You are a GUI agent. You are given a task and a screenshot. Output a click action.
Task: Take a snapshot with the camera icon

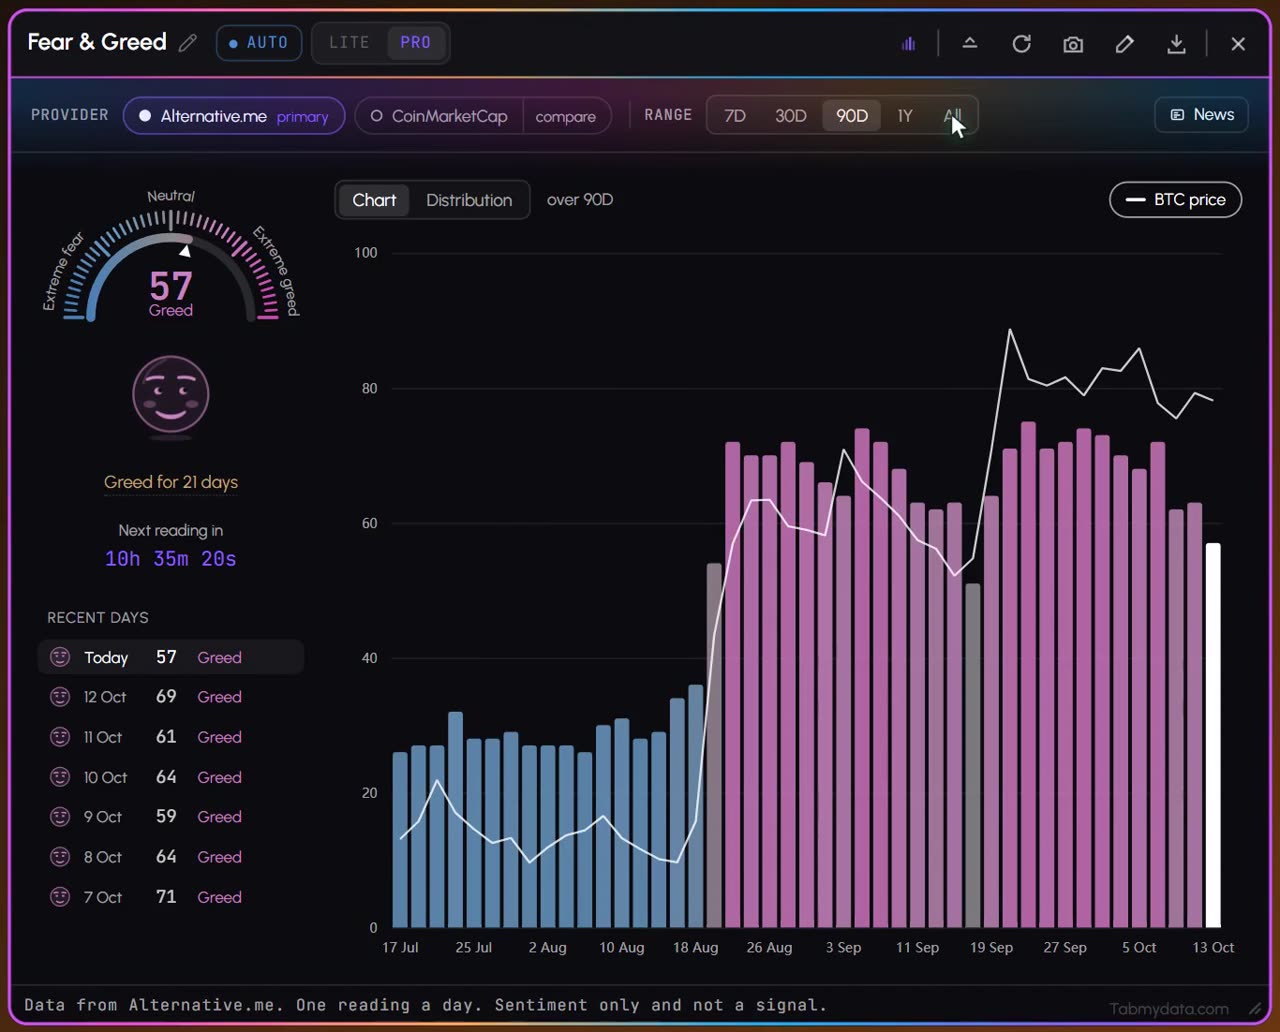pos(1073,44)
